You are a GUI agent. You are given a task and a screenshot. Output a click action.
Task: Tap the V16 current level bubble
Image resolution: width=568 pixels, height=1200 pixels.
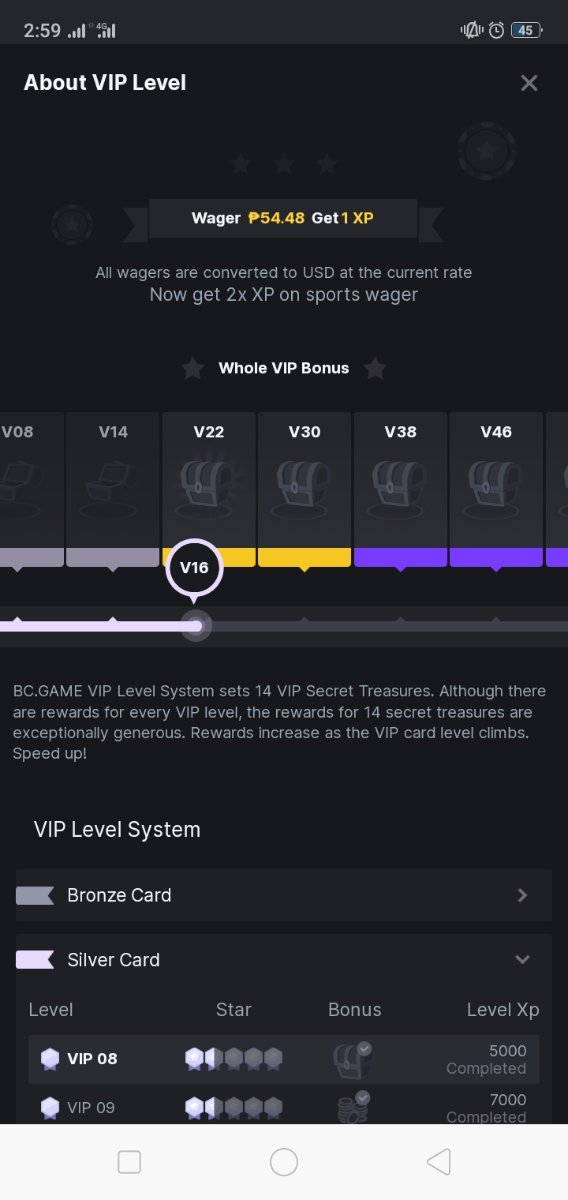click(x=194, y=568)
